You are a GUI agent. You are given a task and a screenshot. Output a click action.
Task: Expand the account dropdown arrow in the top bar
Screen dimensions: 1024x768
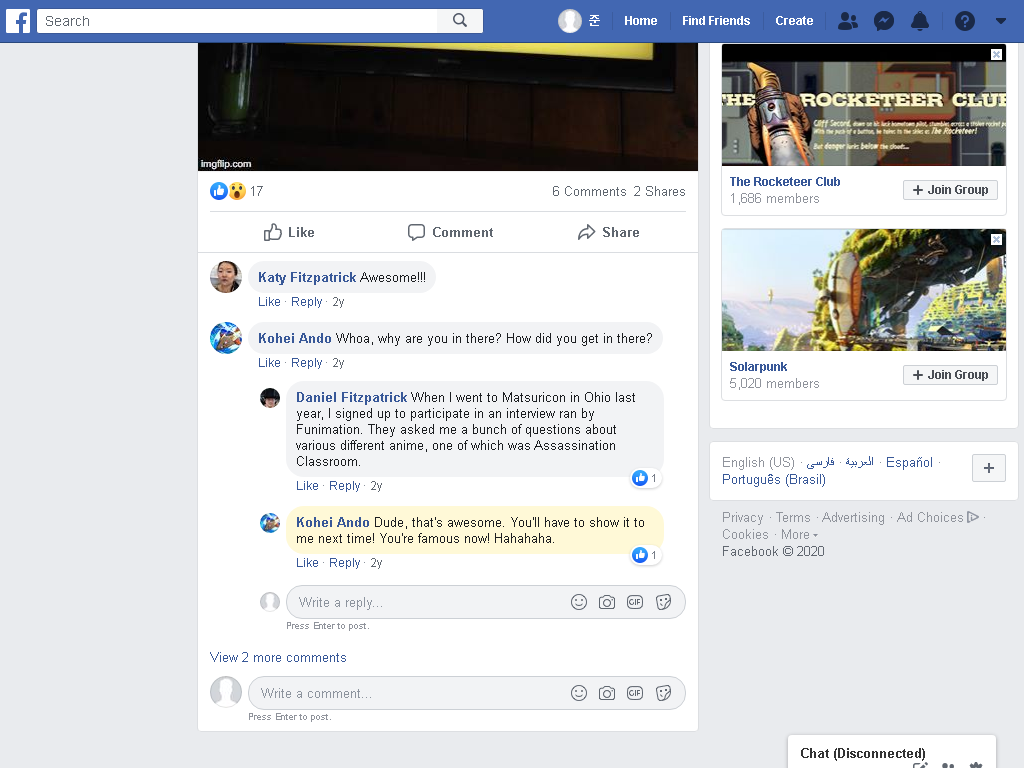[x=1000, y=21]
